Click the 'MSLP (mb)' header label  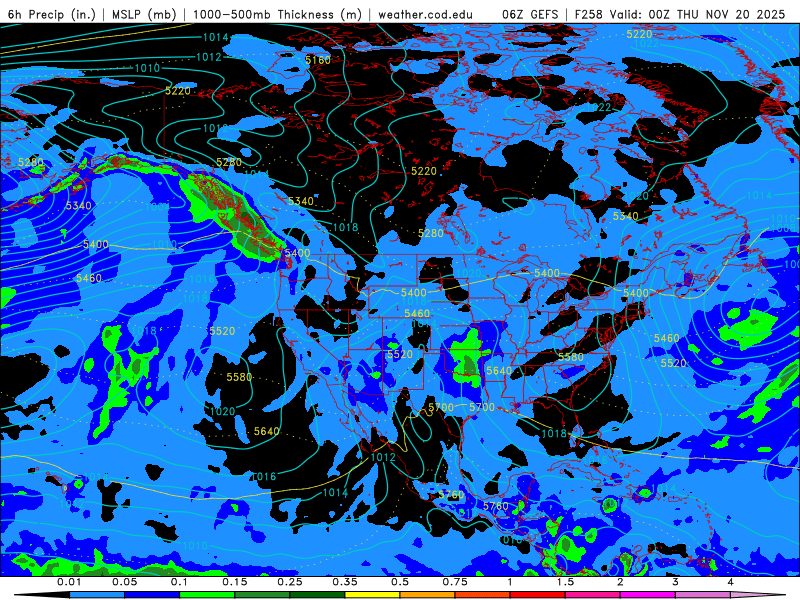click(144, 14)
